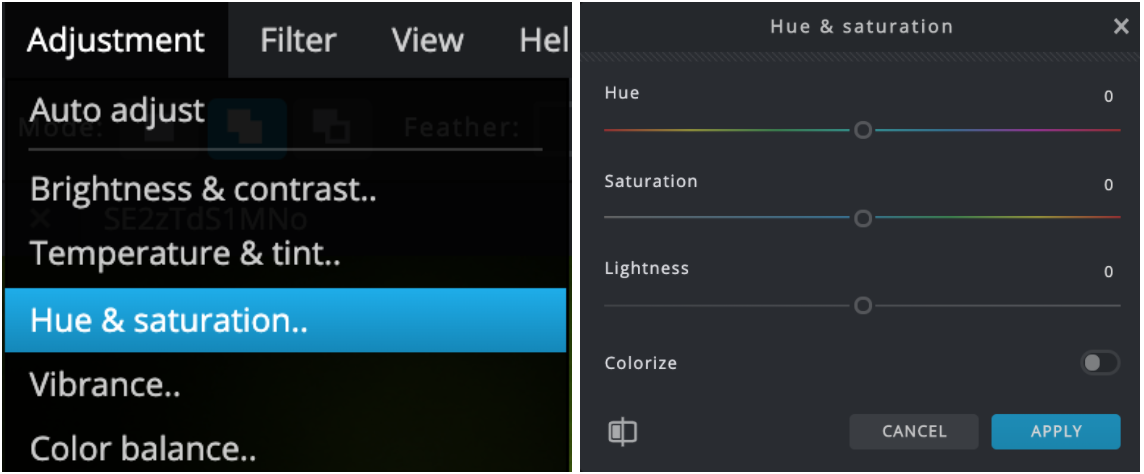Select the highlighted Hue & saturation entry
Viewport: 1144px width, 474px height.
pos(285,320)
